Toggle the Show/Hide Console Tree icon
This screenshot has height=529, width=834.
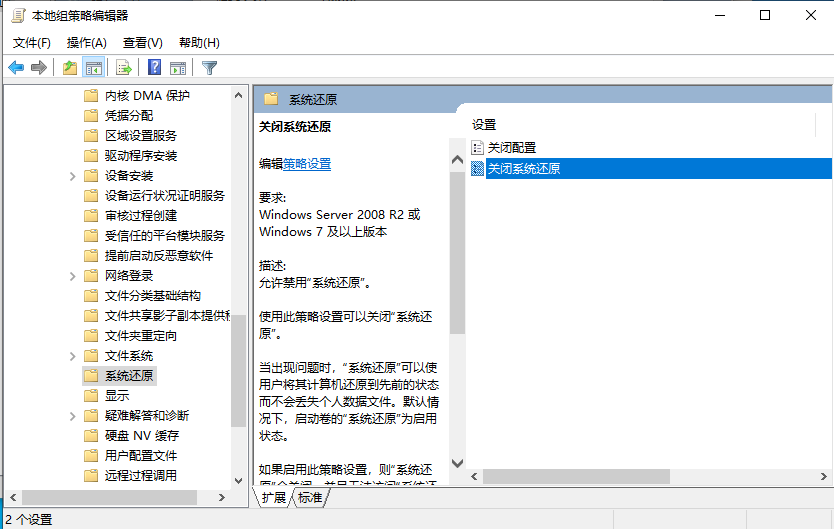point(93,68)
